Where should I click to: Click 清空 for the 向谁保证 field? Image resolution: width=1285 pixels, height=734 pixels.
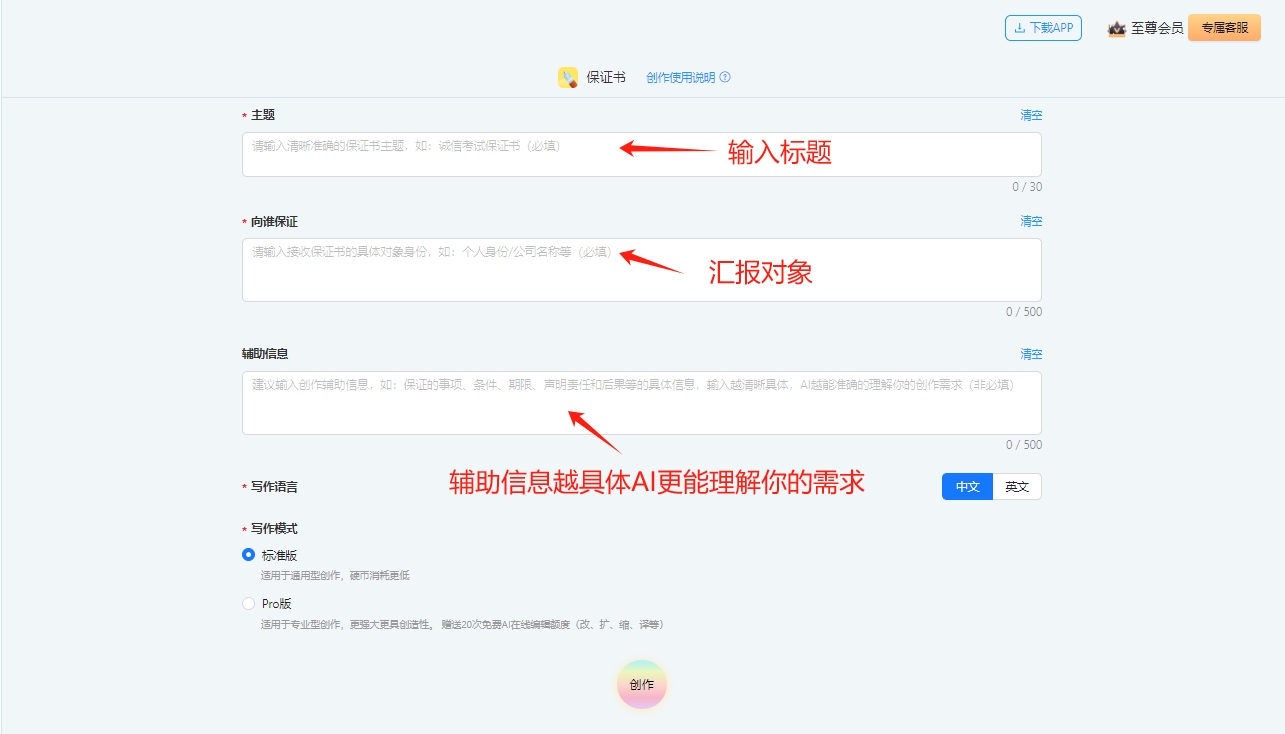tap(1031, 221)
